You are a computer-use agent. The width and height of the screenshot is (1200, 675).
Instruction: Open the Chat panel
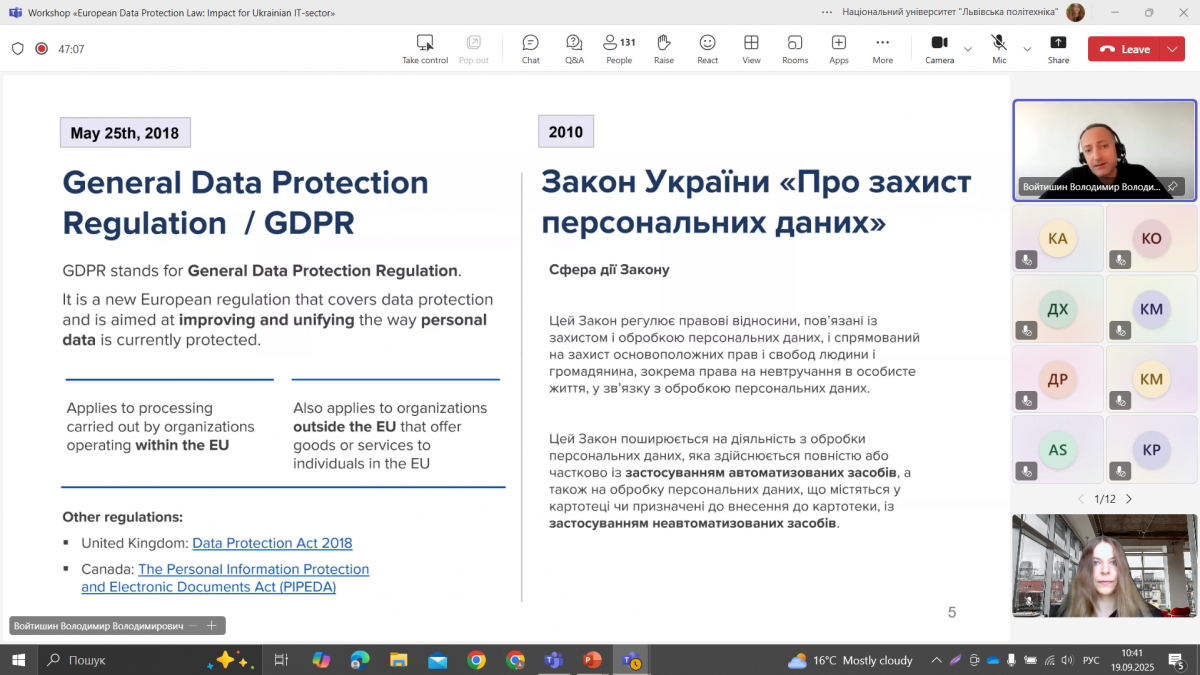[530, 47]
